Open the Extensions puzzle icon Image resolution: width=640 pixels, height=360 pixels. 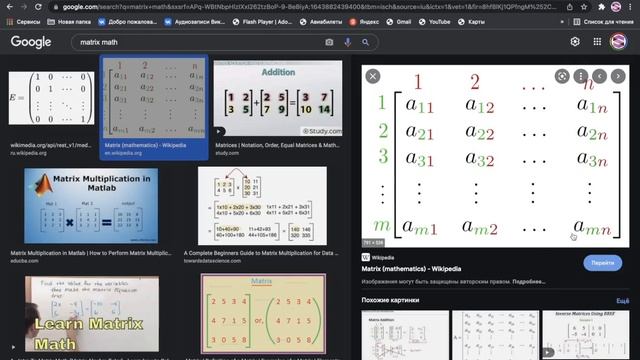(601, 7)
